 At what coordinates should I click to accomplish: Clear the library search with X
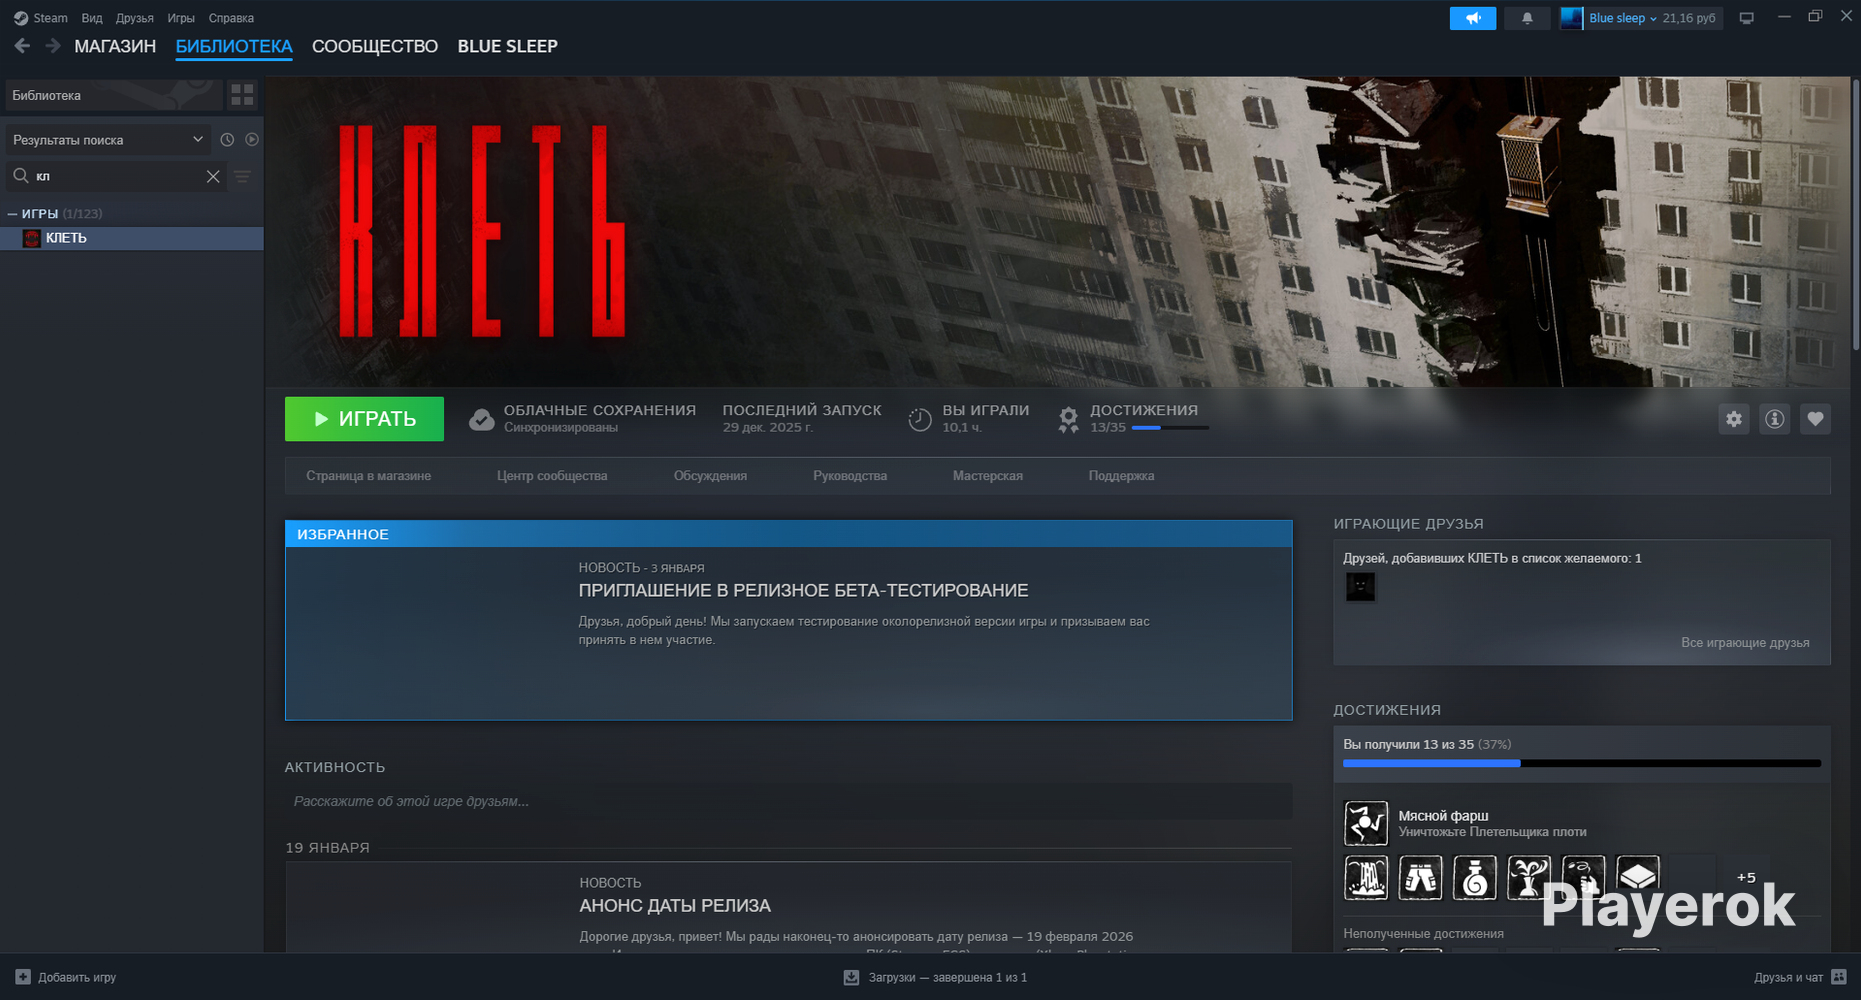coord(213,176)
